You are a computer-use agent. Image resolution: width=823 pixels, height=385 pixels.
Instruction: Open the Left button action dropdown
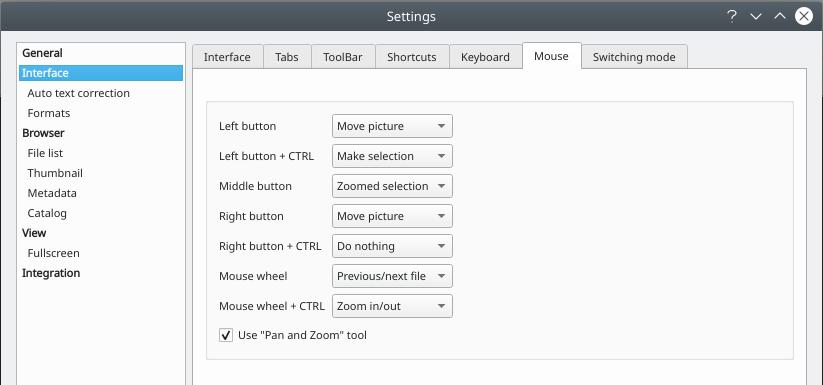392,126
